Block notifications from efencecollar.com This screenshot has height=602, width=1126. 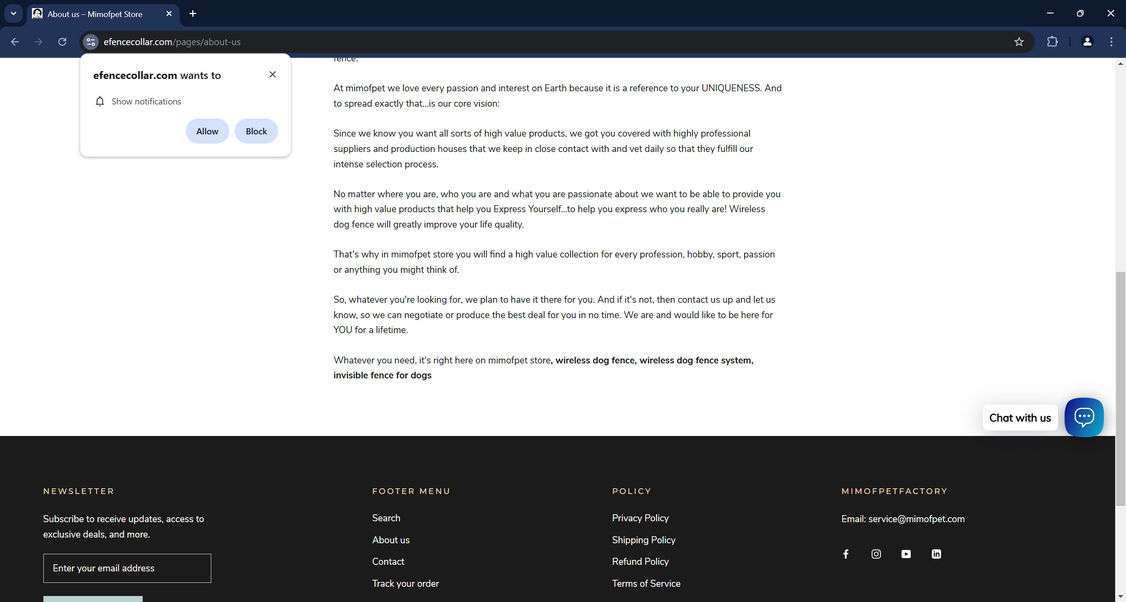click(256, 131)
